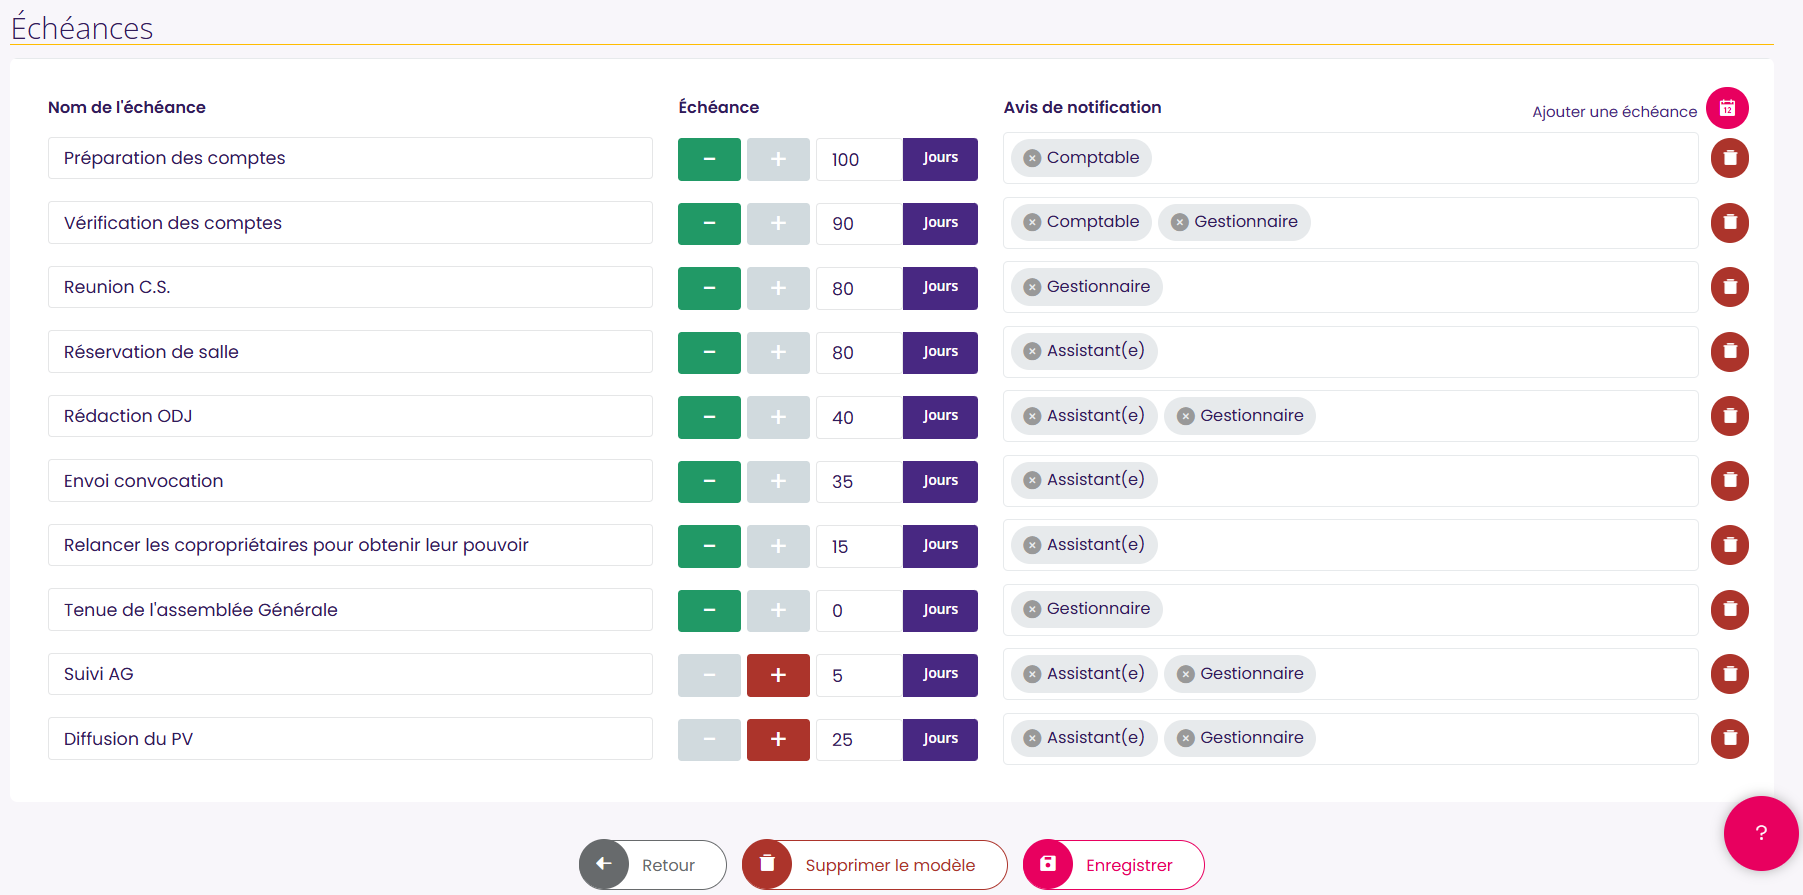Go back with the Retour button
Screen dimensions: 1803x895
point(652,865)
